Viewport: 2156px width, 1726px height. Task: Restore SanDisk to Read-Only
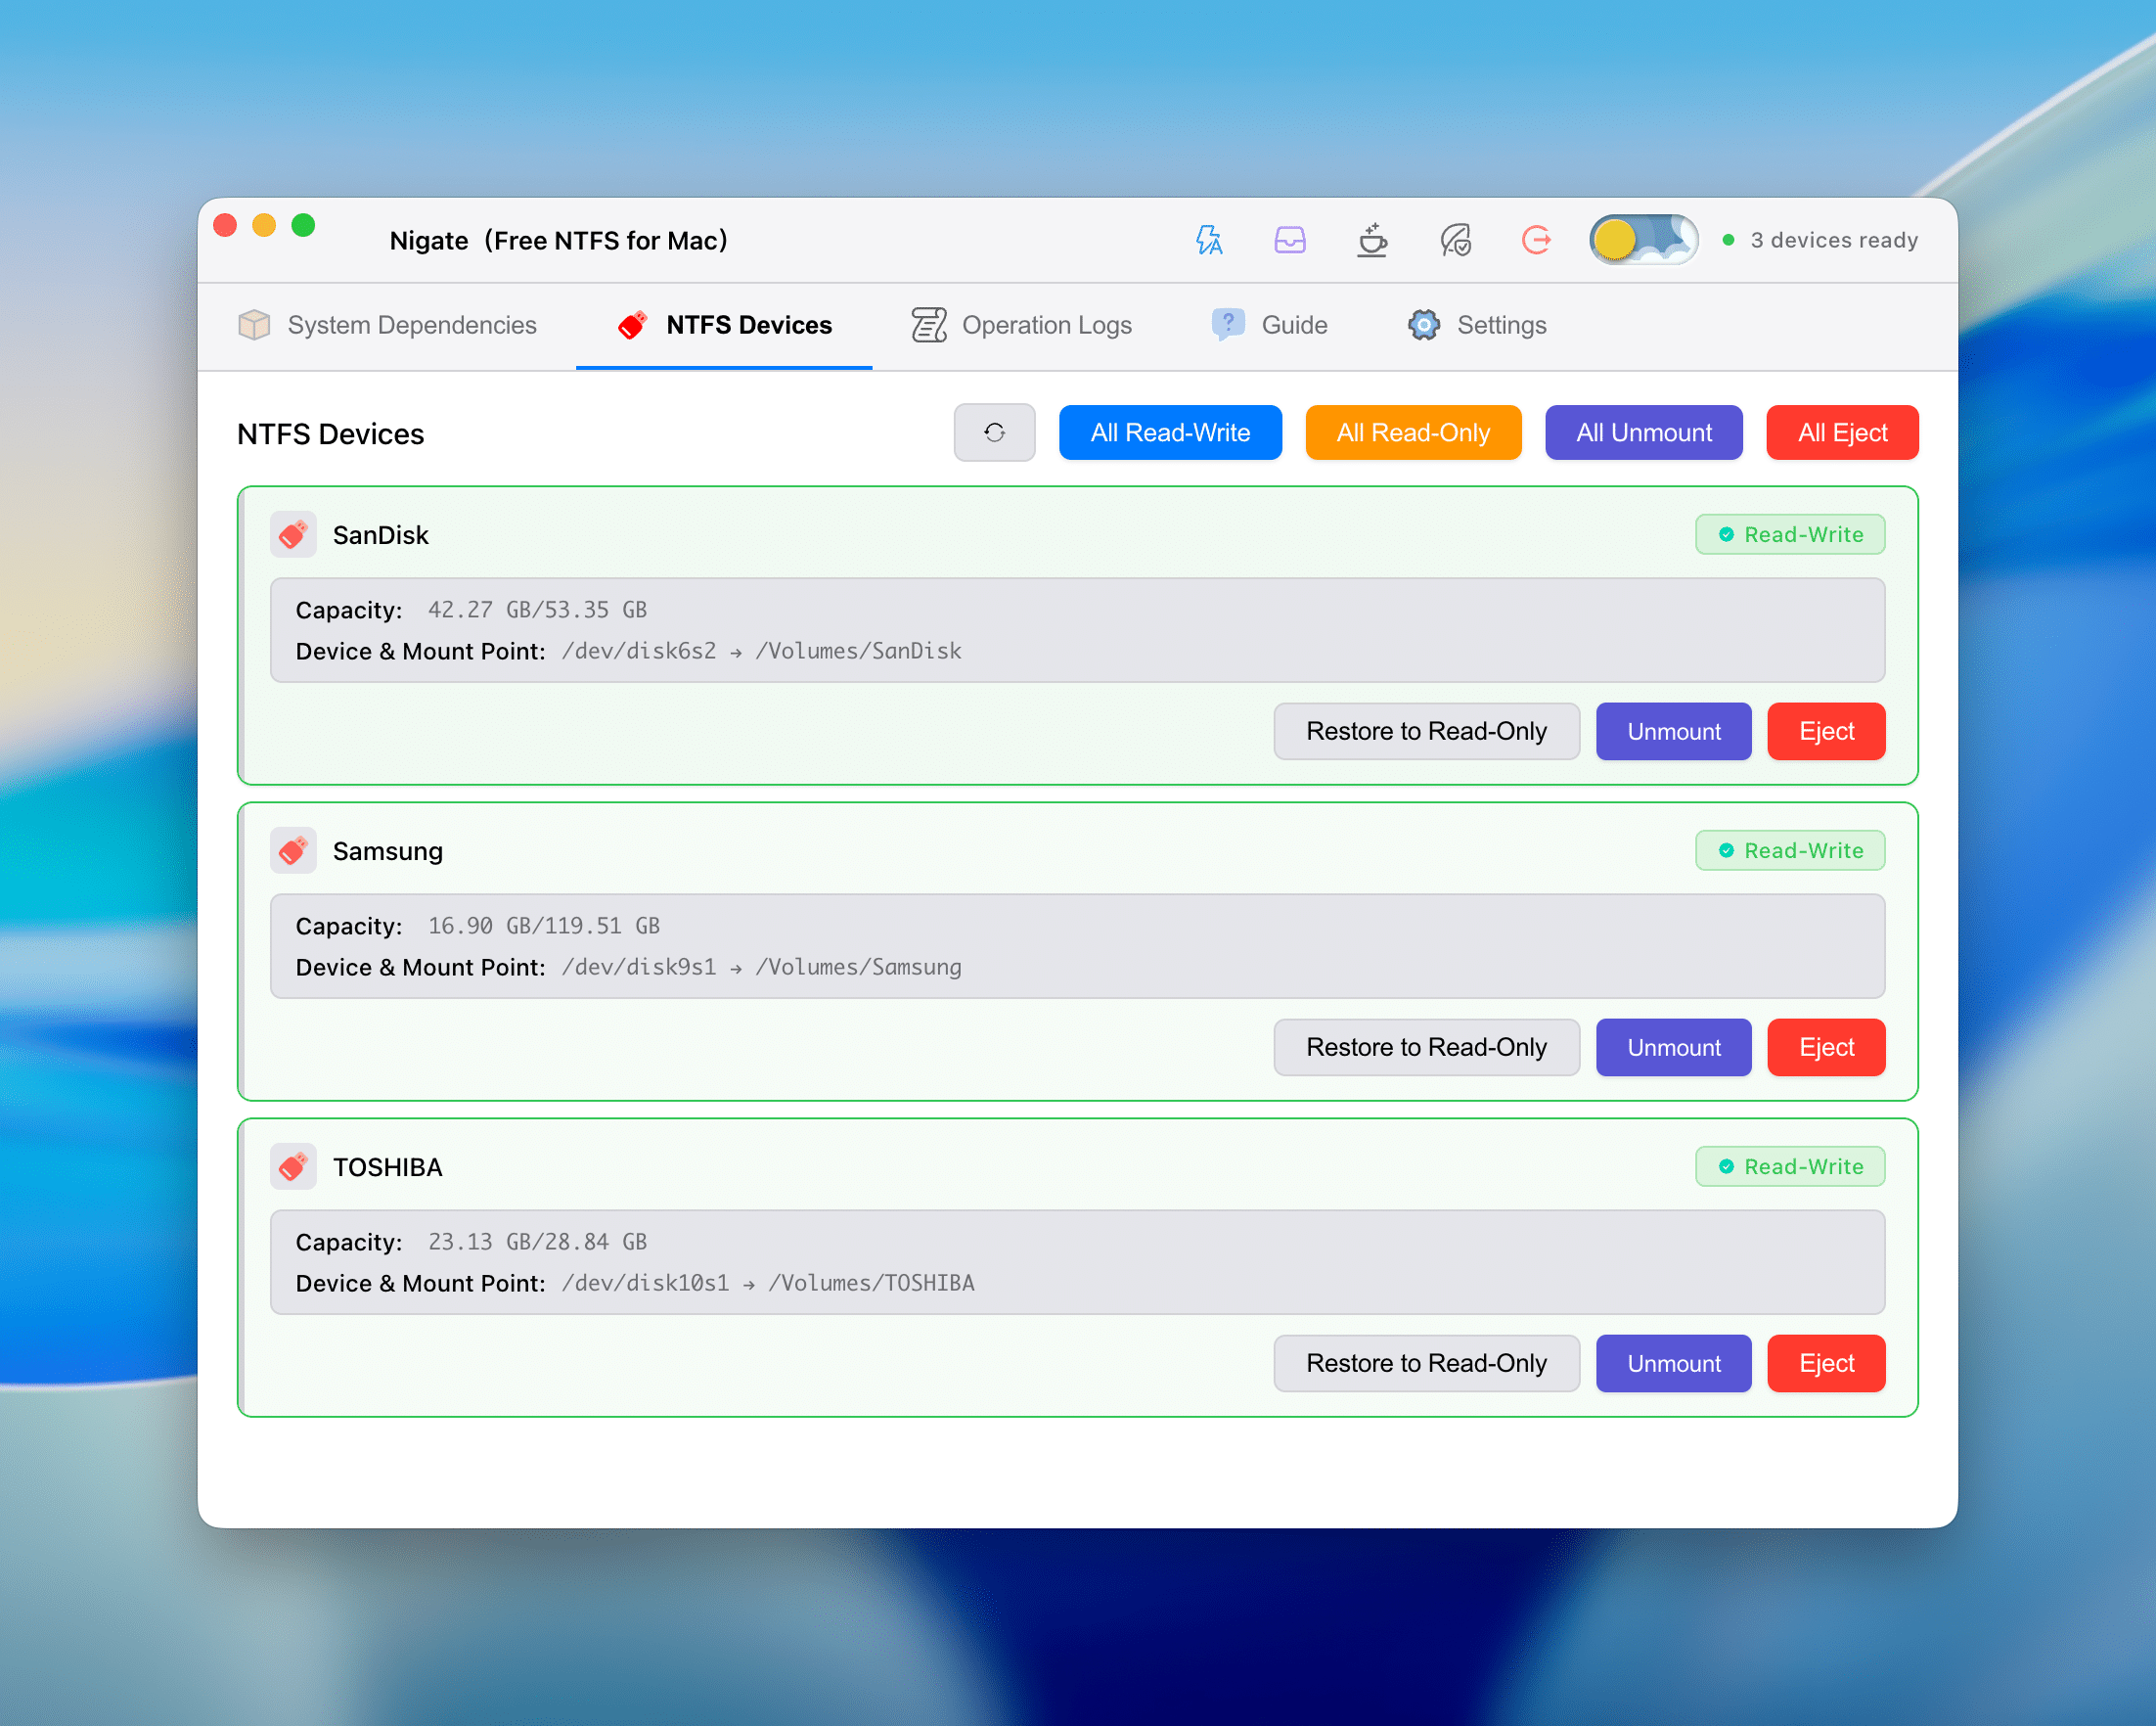1426,731
